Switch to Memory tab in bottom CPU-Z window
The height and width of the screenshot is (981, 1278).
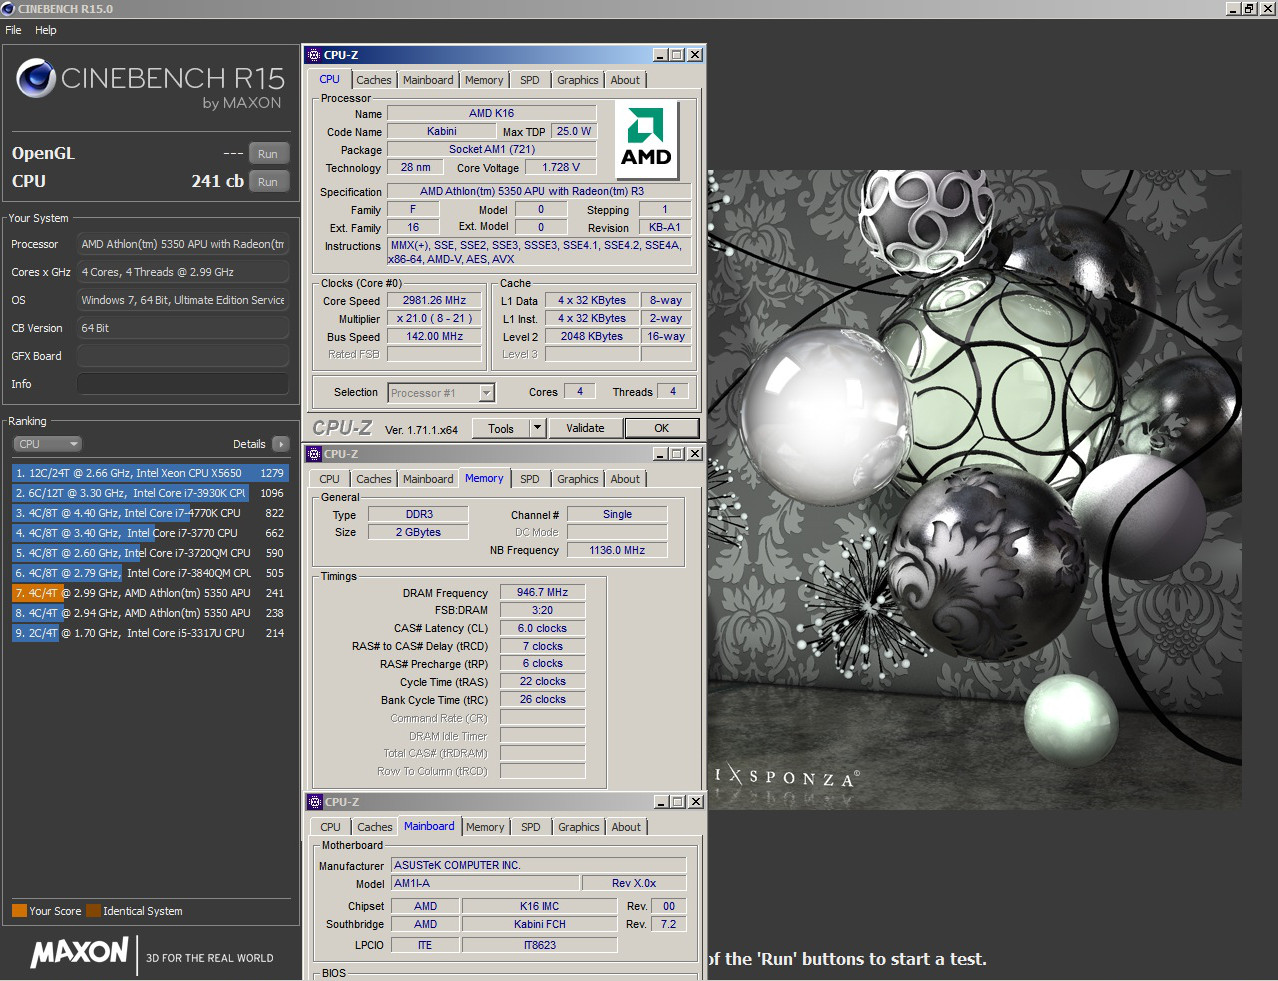[x=485, y=827]
